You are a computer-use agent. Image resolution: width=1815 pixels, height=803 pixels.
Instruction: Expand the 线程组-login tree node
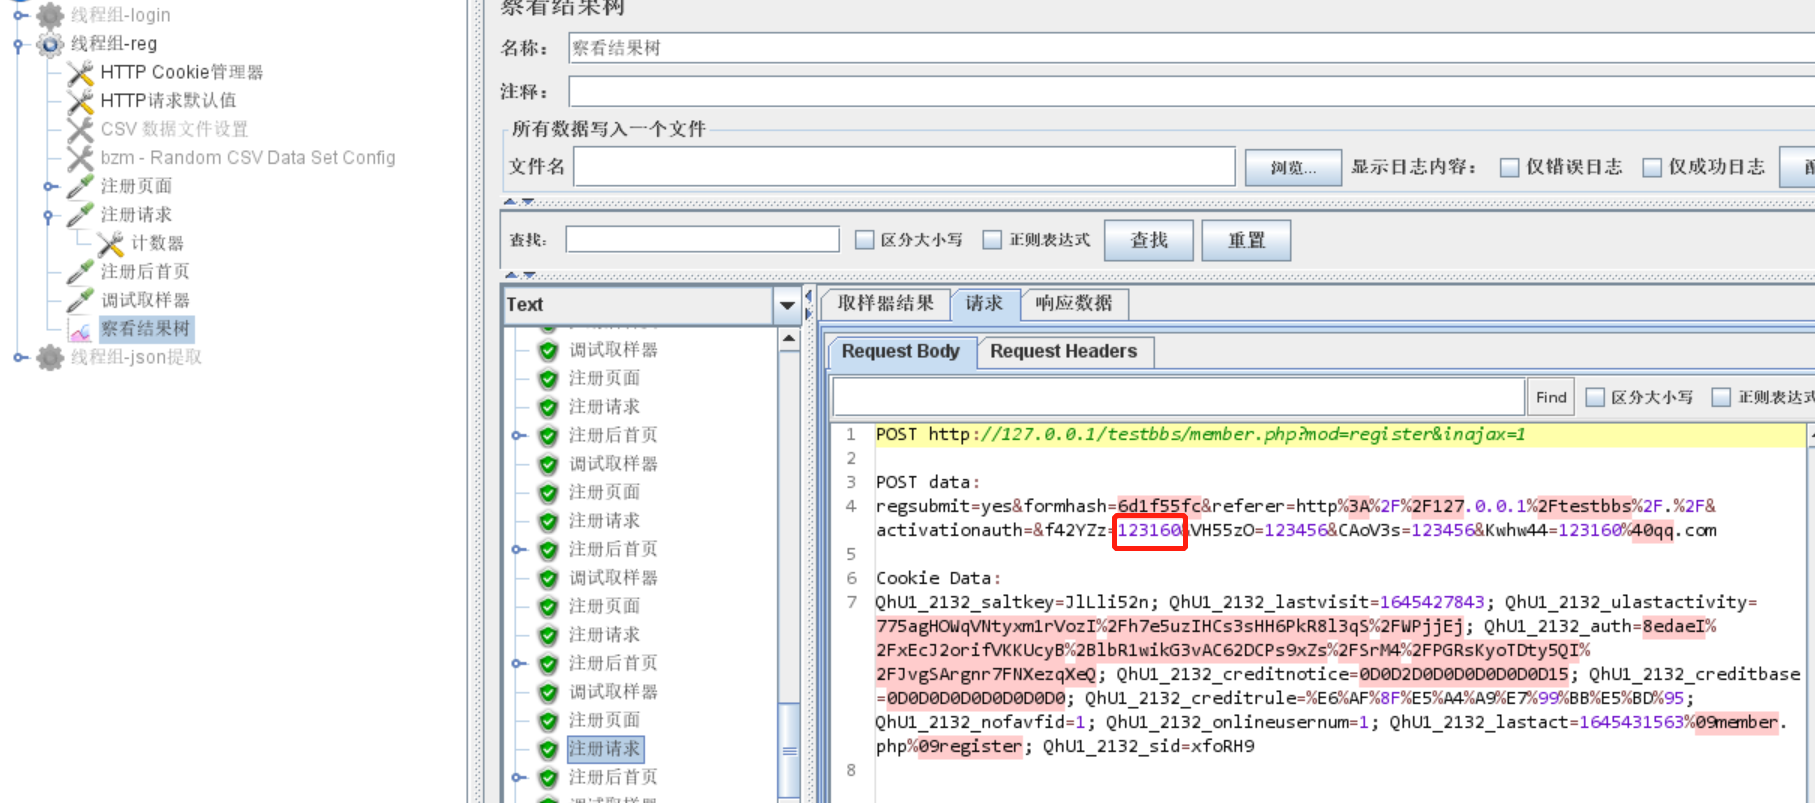tap(19, 15)
